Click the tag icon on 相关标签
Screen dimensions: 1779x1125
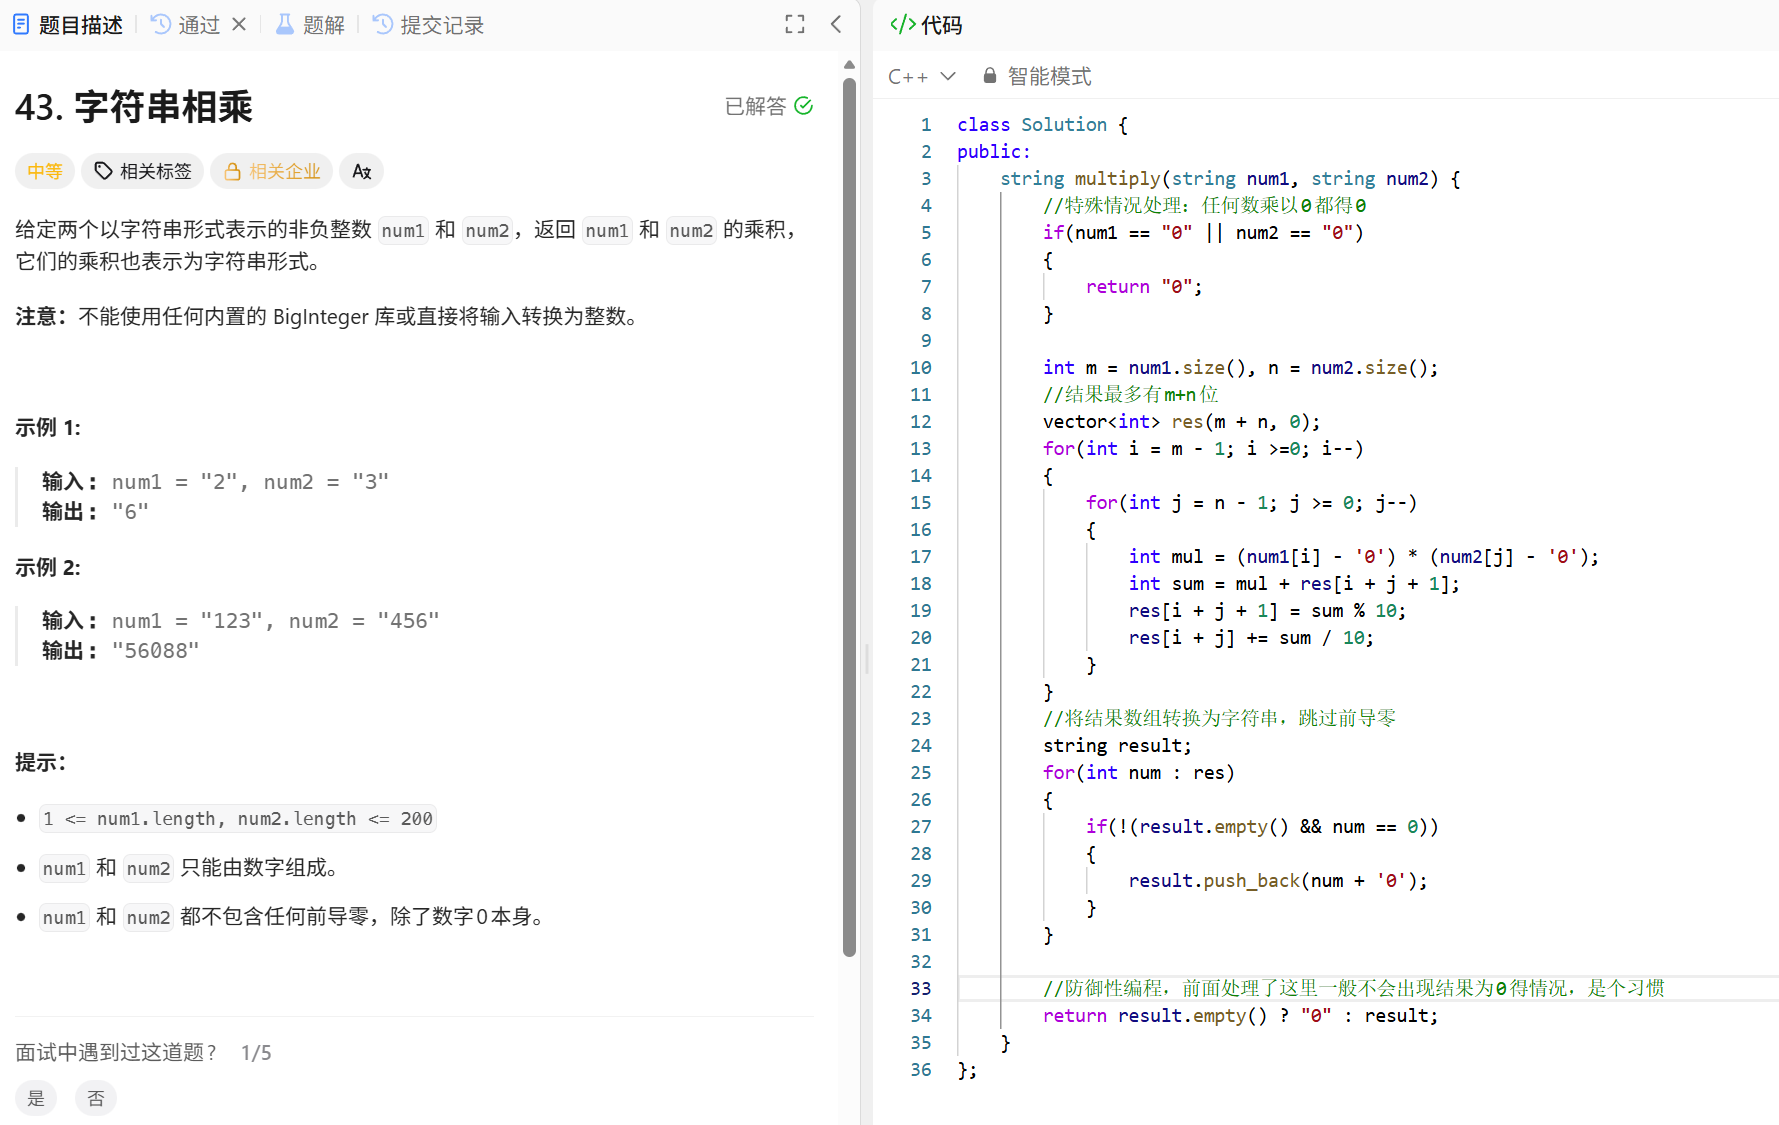[104, 171]
